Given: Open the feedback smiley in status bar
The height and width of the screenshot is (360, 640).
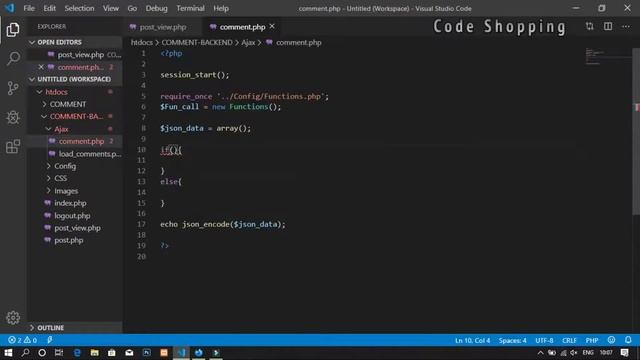Looking at the screenshot, I should coord(611,340).
